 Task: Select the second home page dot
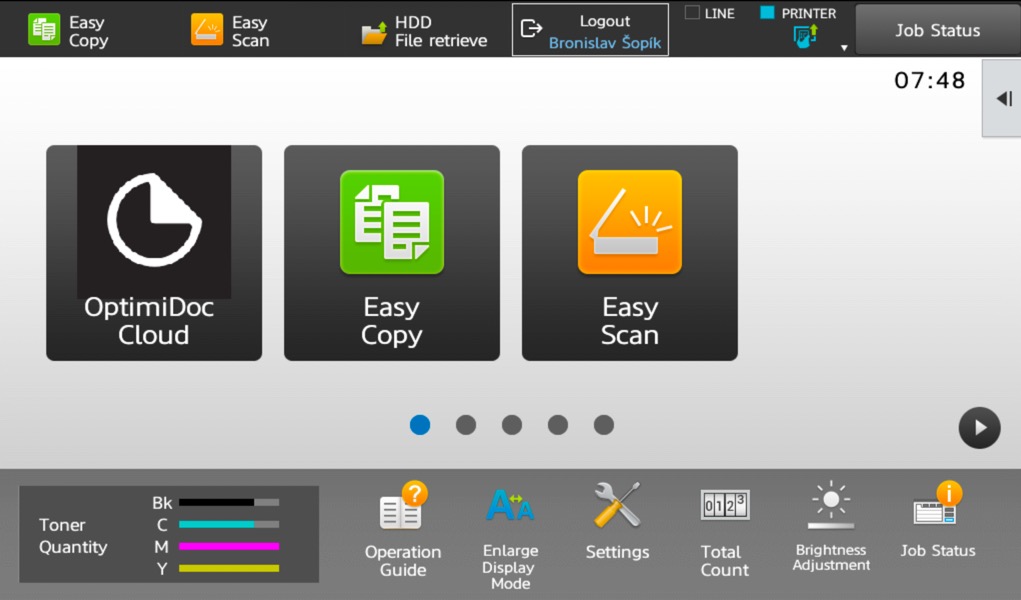[466, 425]
